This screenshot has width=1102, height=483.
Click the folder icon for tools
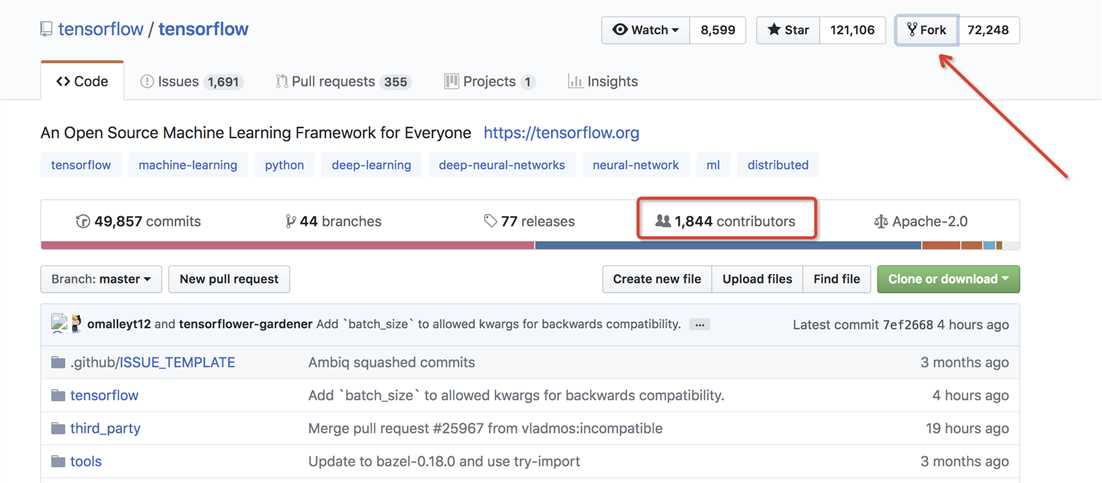pos(58,461)
